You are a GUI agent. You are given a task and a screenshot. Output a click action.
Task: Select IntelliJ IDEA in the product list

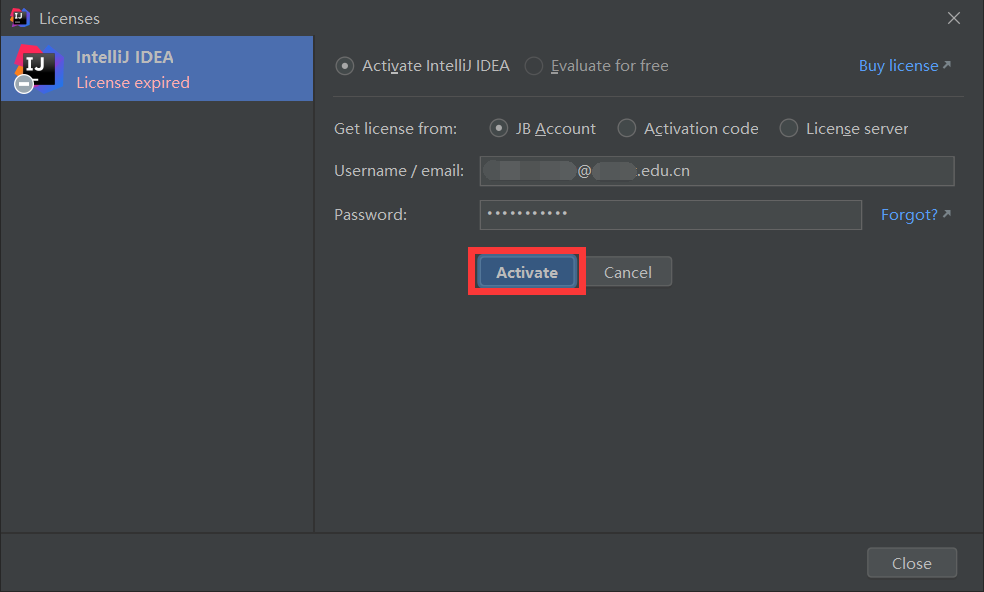(x=157, y=68)
